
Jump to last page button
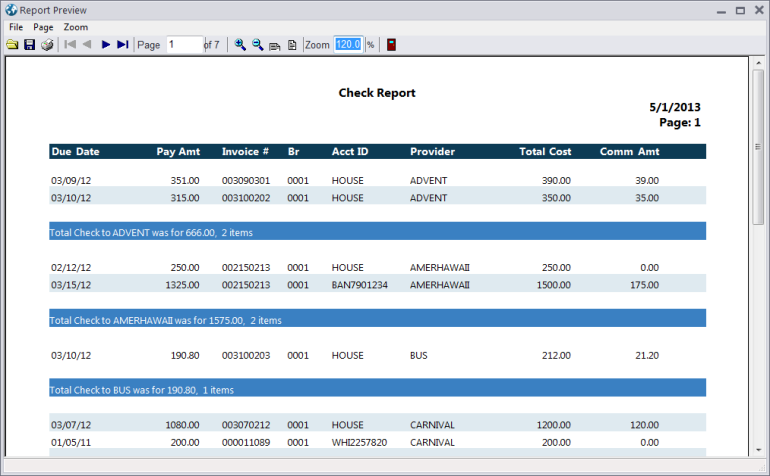click(x=123, y=45)
